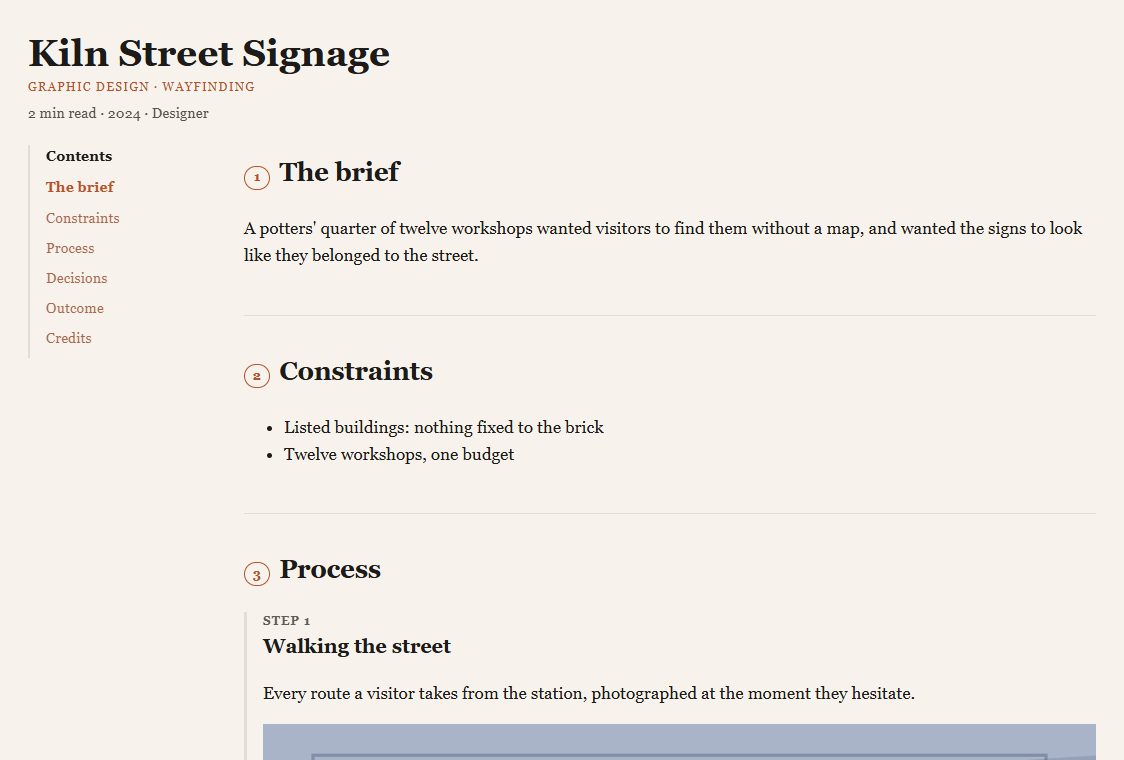Image resolution: width=1124 pixels, height=760 pixels.
Task: Click the numbered circle 1 beside The brief
Action: tap(257, 177)
